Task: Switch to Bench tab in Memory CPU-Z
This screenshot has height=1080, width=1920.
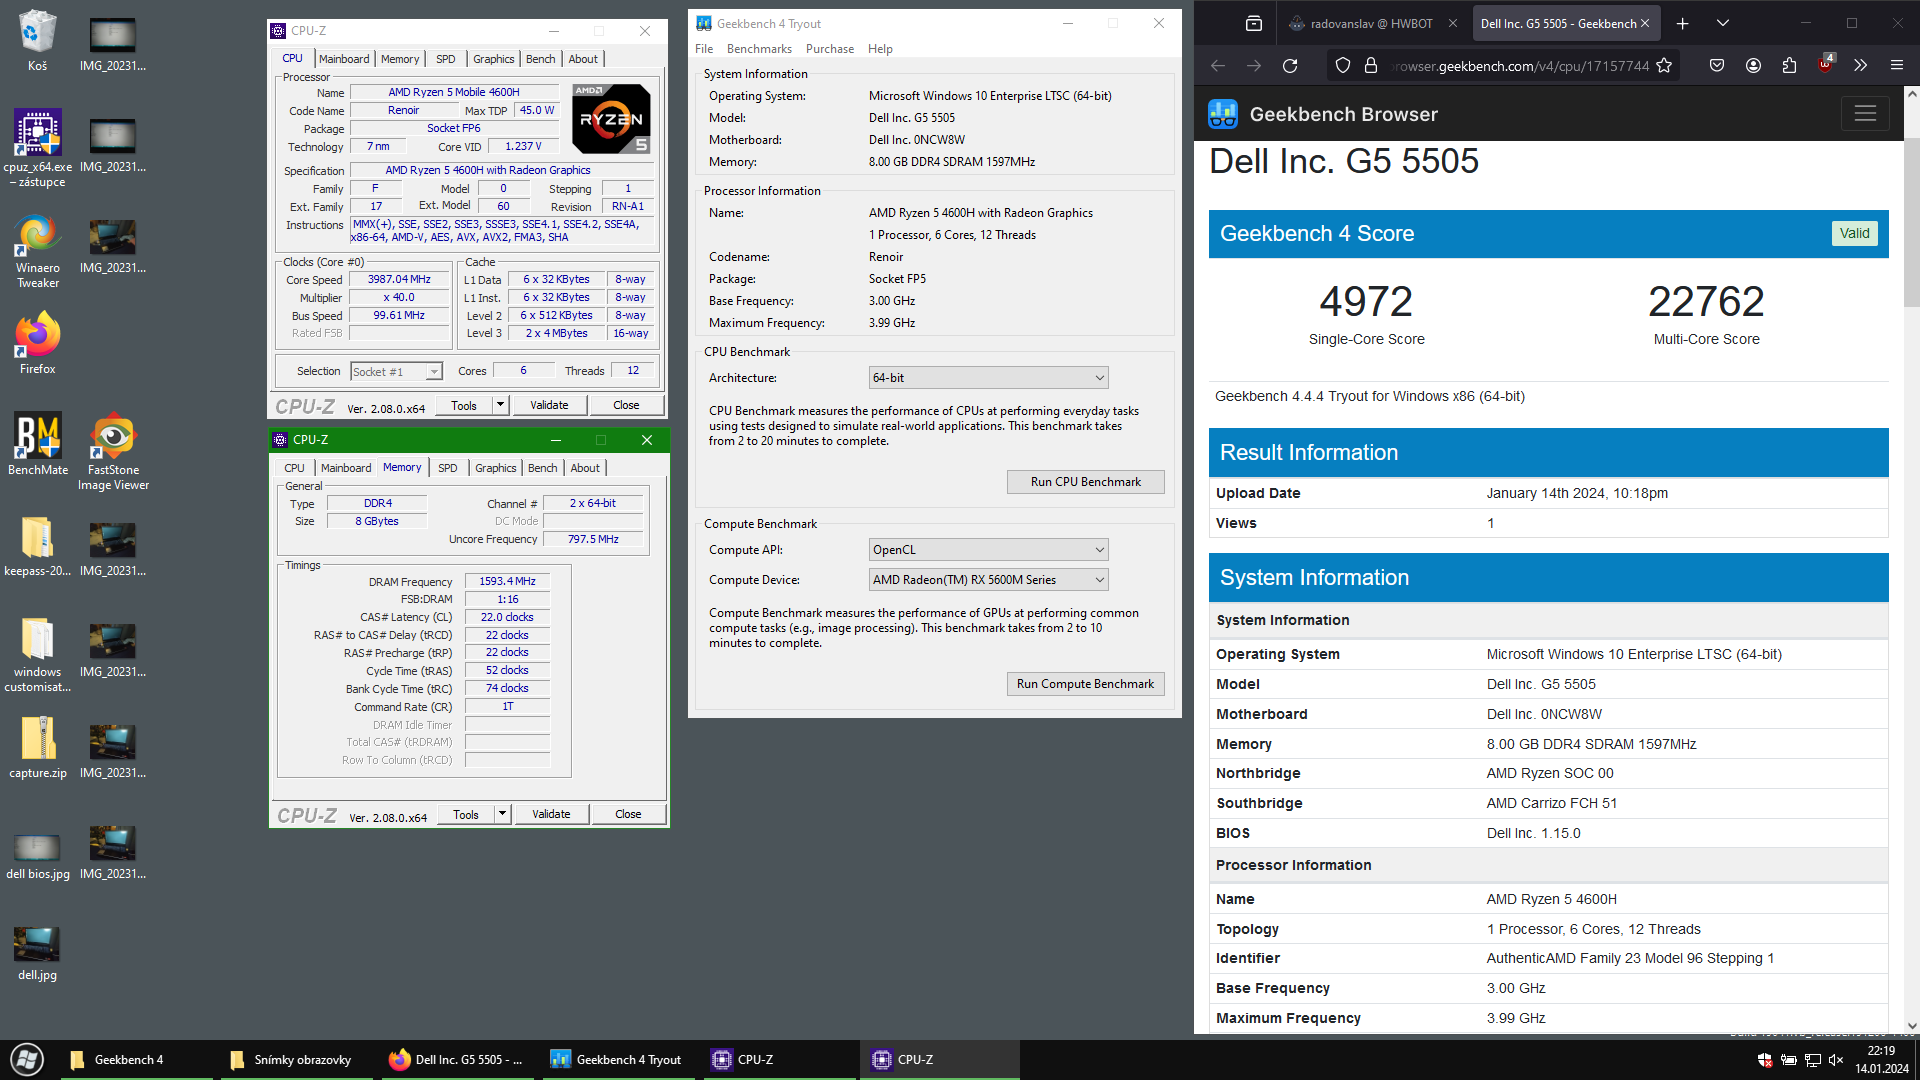Action: click(x=543, y=468)
